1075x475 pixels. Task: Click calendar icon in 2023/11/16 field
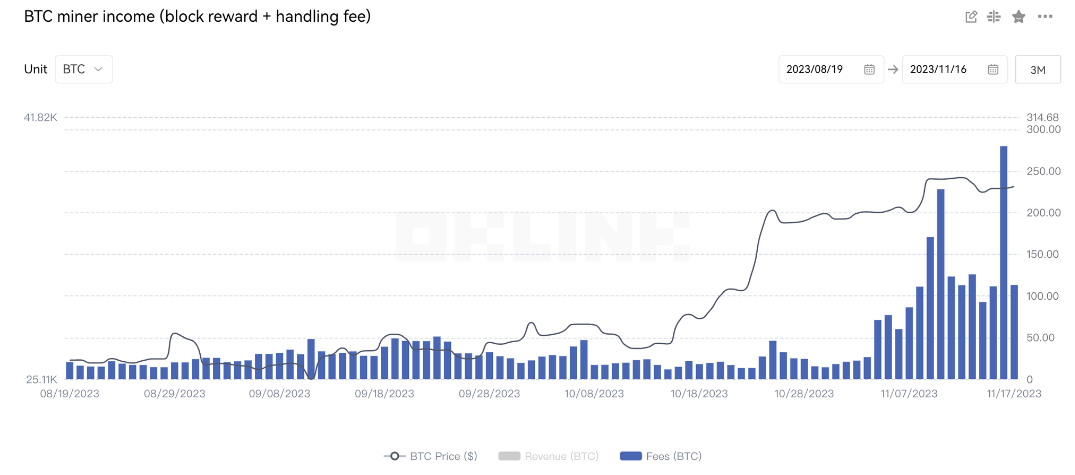pyautogui.click(x=992, y=69)
